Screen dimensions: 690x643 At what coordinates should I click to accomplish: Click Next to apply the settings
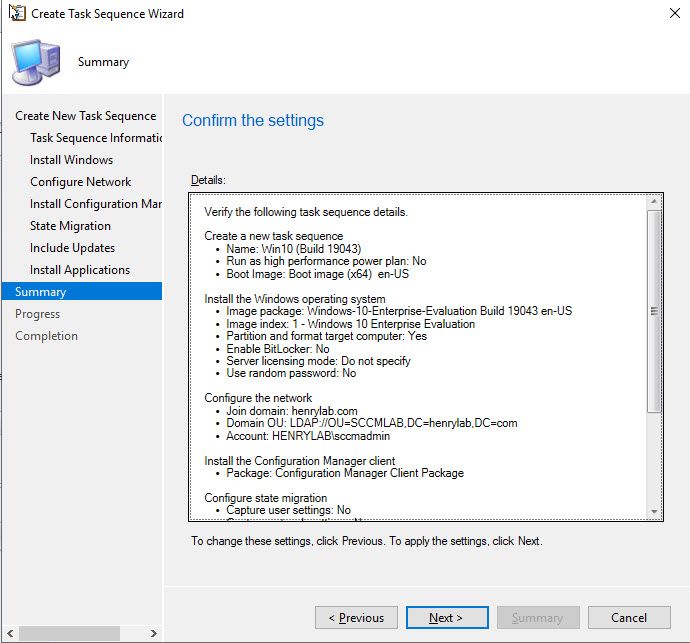pos(446,618)
